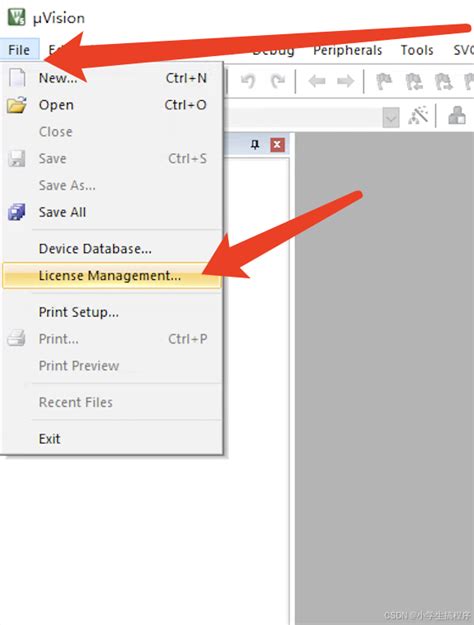Select License Management... in File menu

pos(112,276)
